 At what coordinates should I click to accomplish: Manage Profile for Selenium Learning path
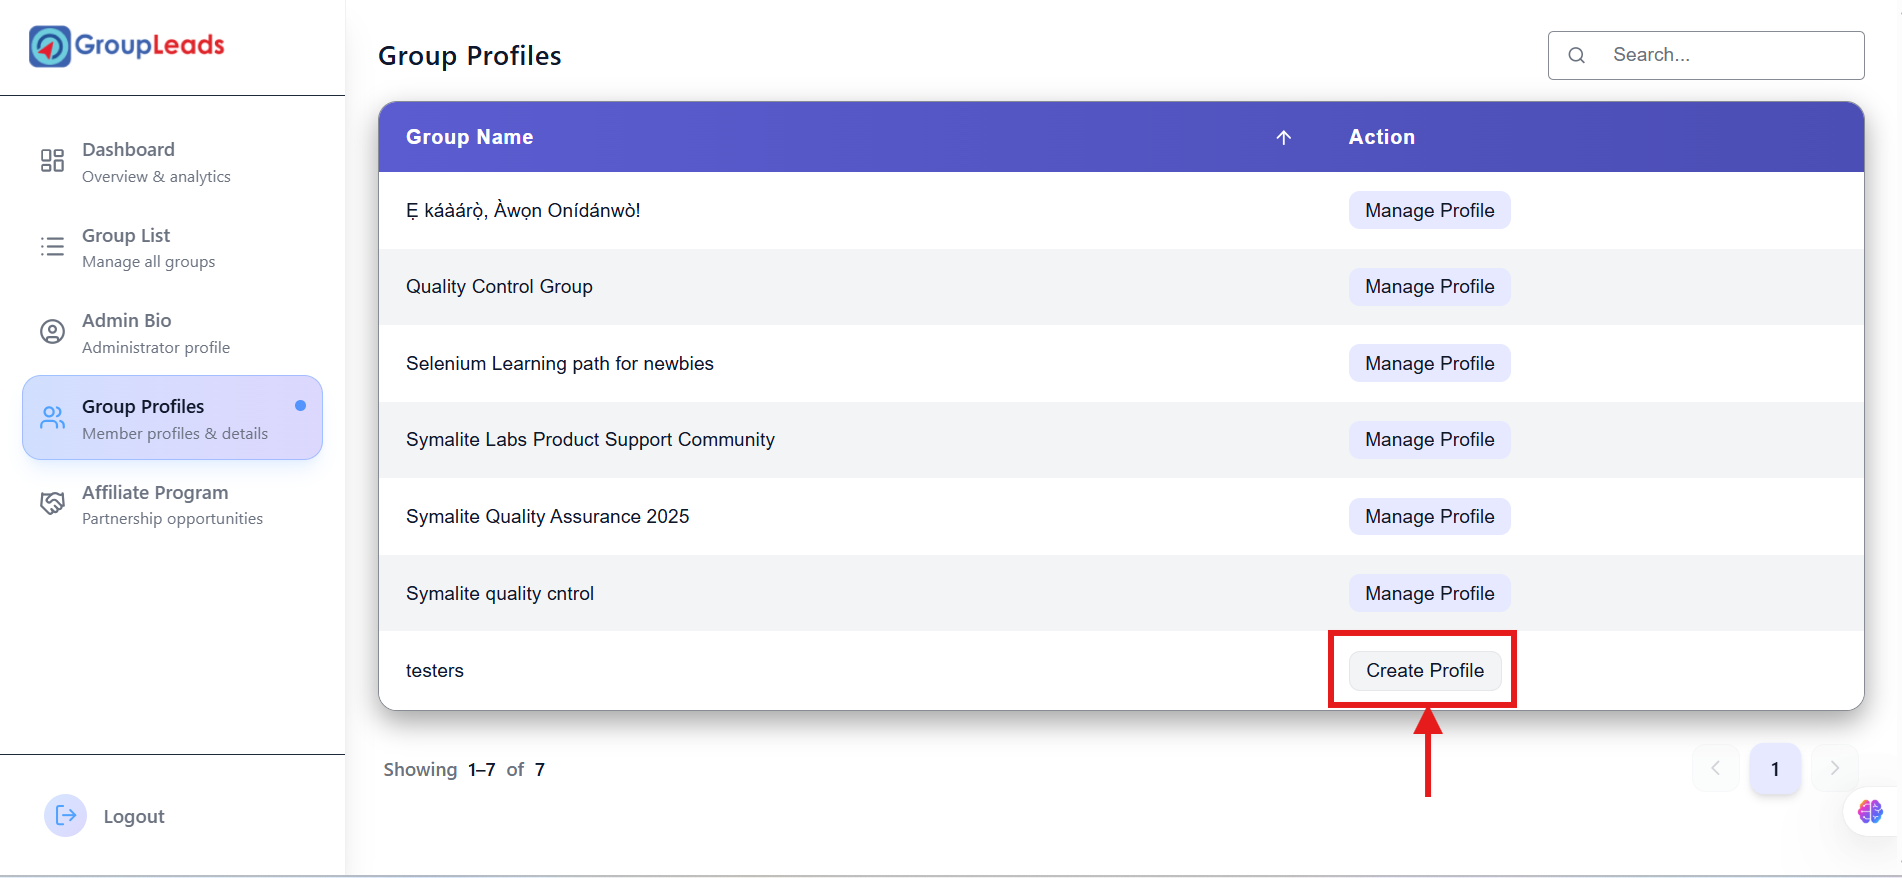[1429, 364]
